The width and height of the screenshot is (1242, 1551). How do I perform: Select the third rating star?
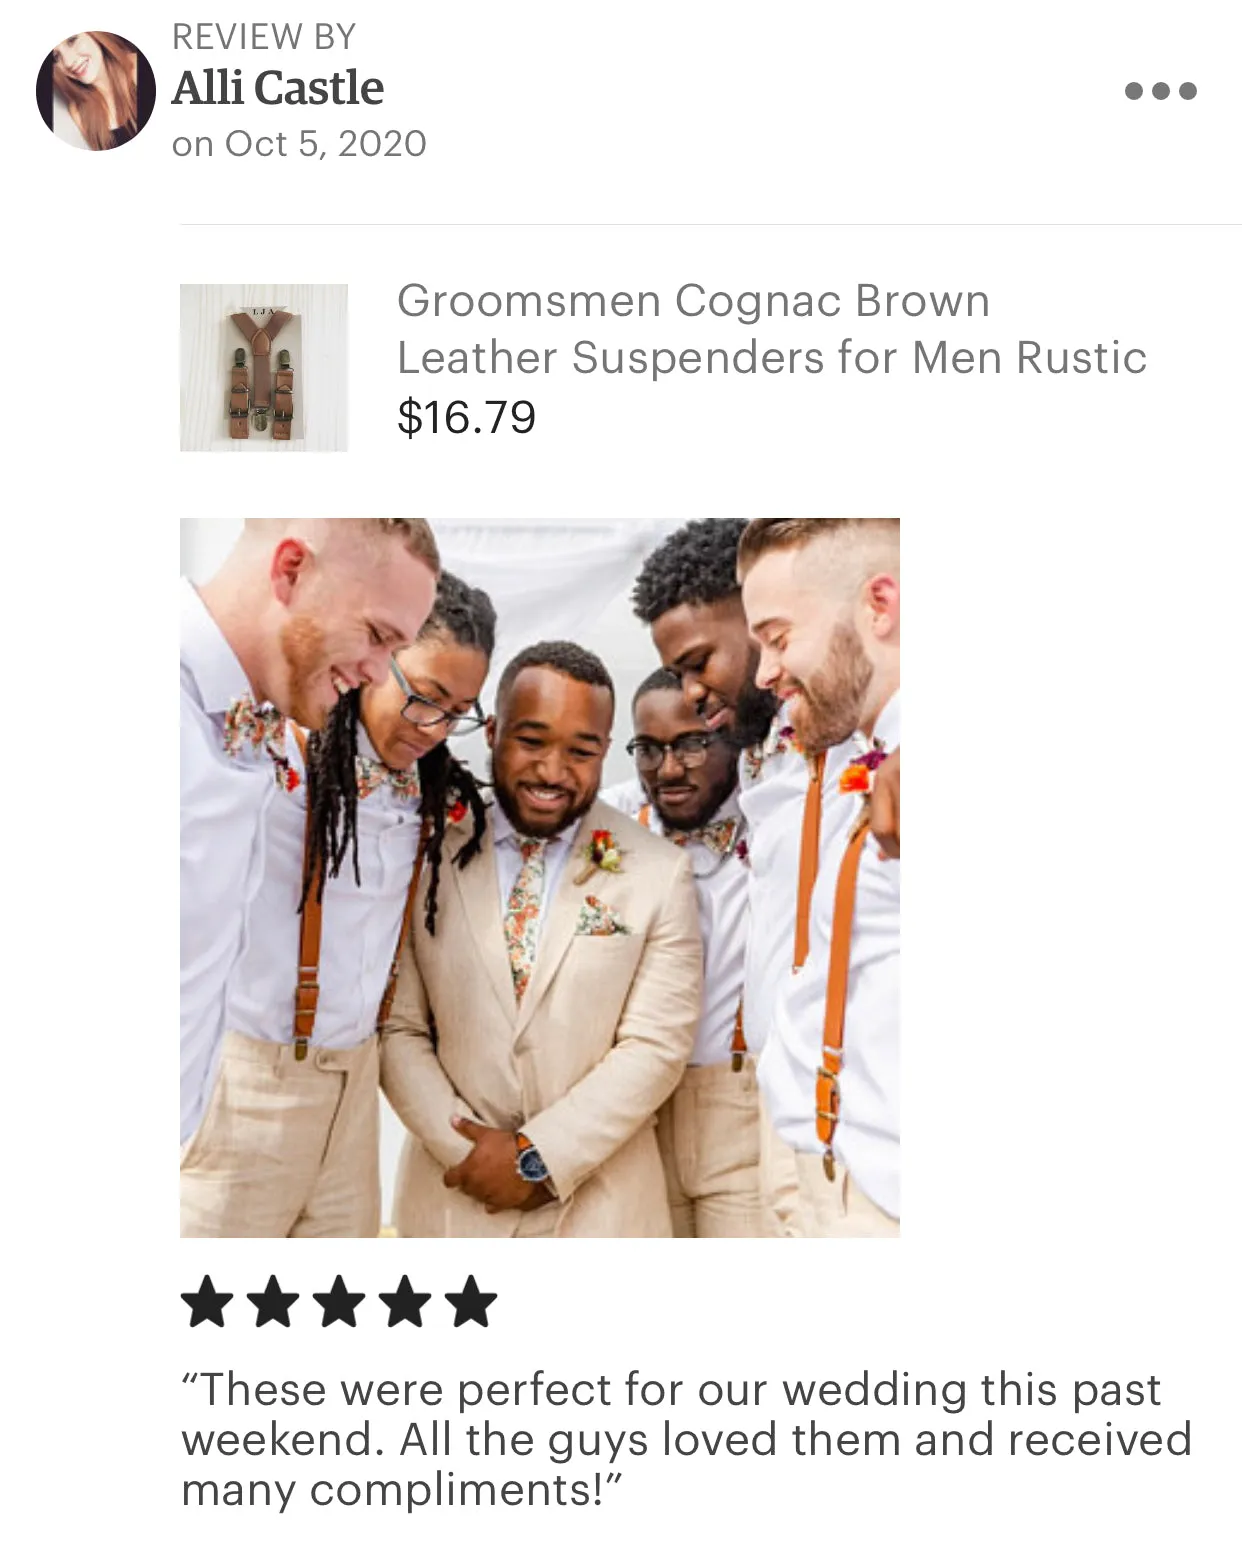pos(339,1301)
